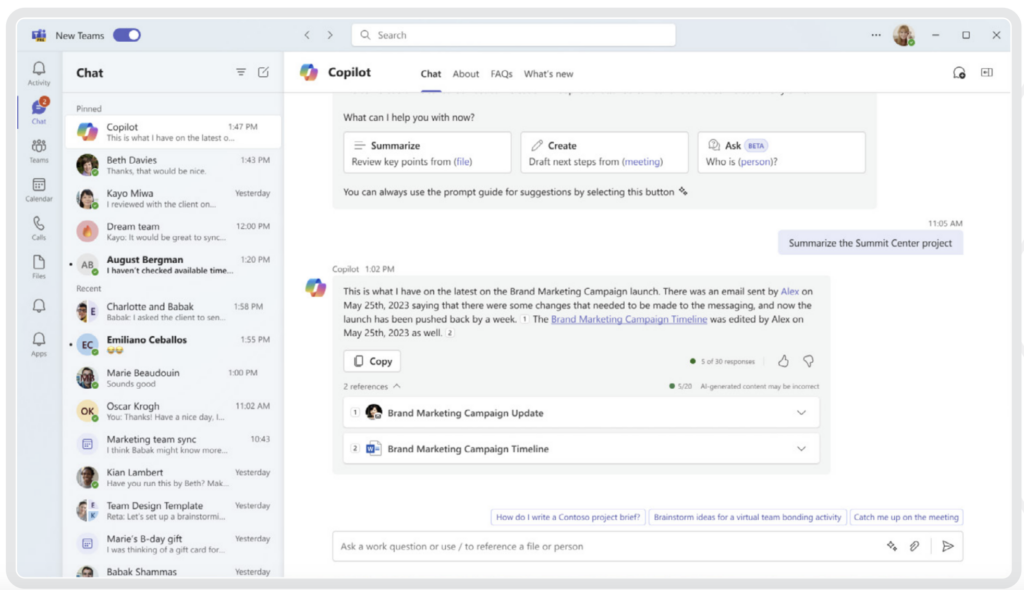
Task: Switch to the What's new tab
Action: click(549, 74)
